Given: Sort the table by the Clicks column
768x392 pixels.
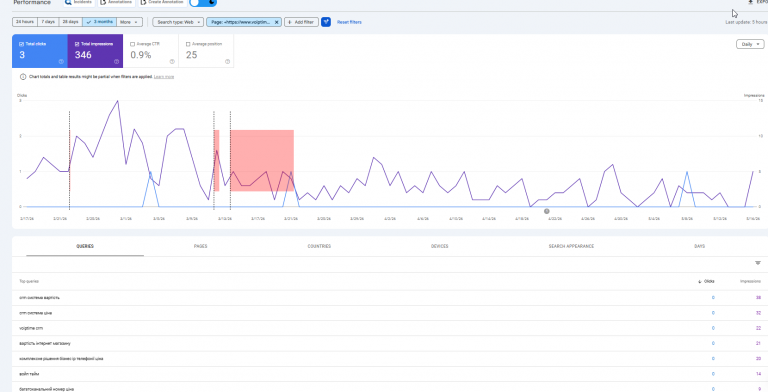Looking at the screenshot, I should click(706, 281).
